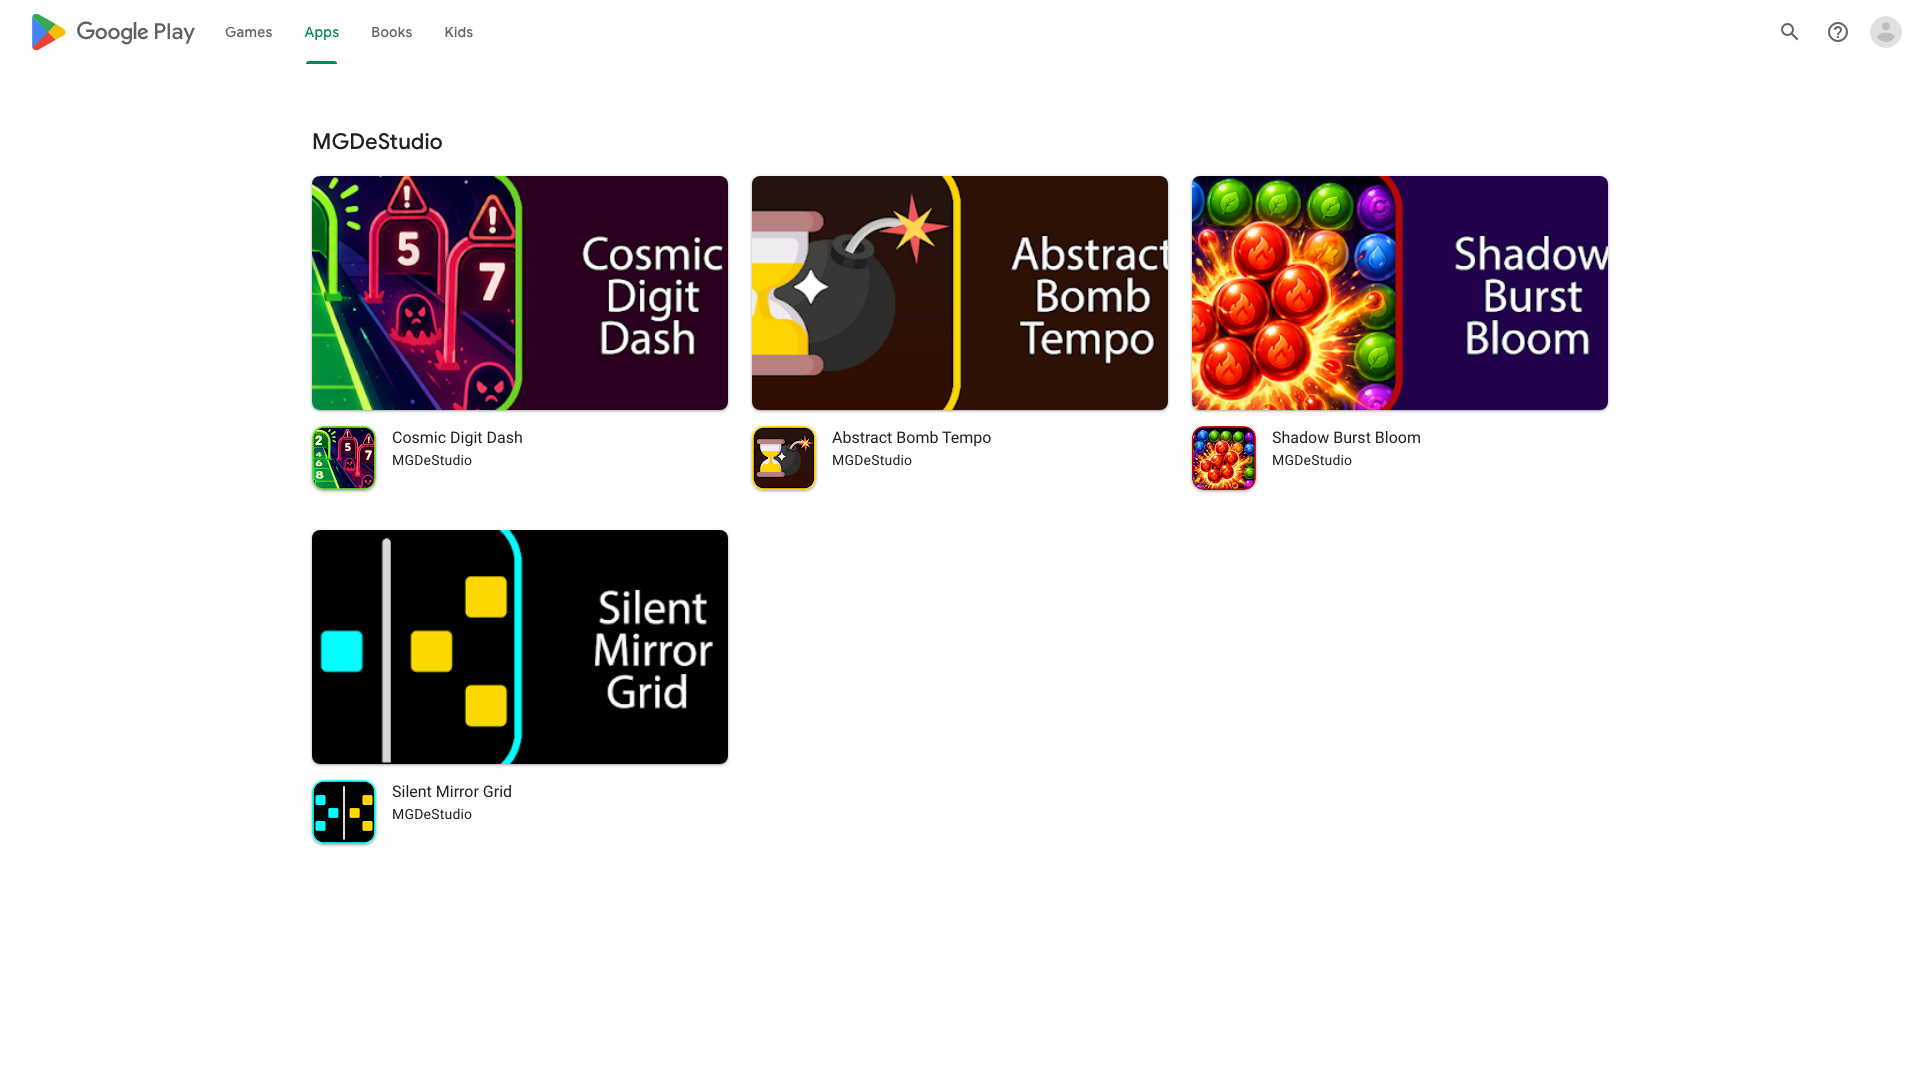The height and width of the screenshot is (1080, 1920).
Task: Open the account avatar menu
Action: point(1886,32)
